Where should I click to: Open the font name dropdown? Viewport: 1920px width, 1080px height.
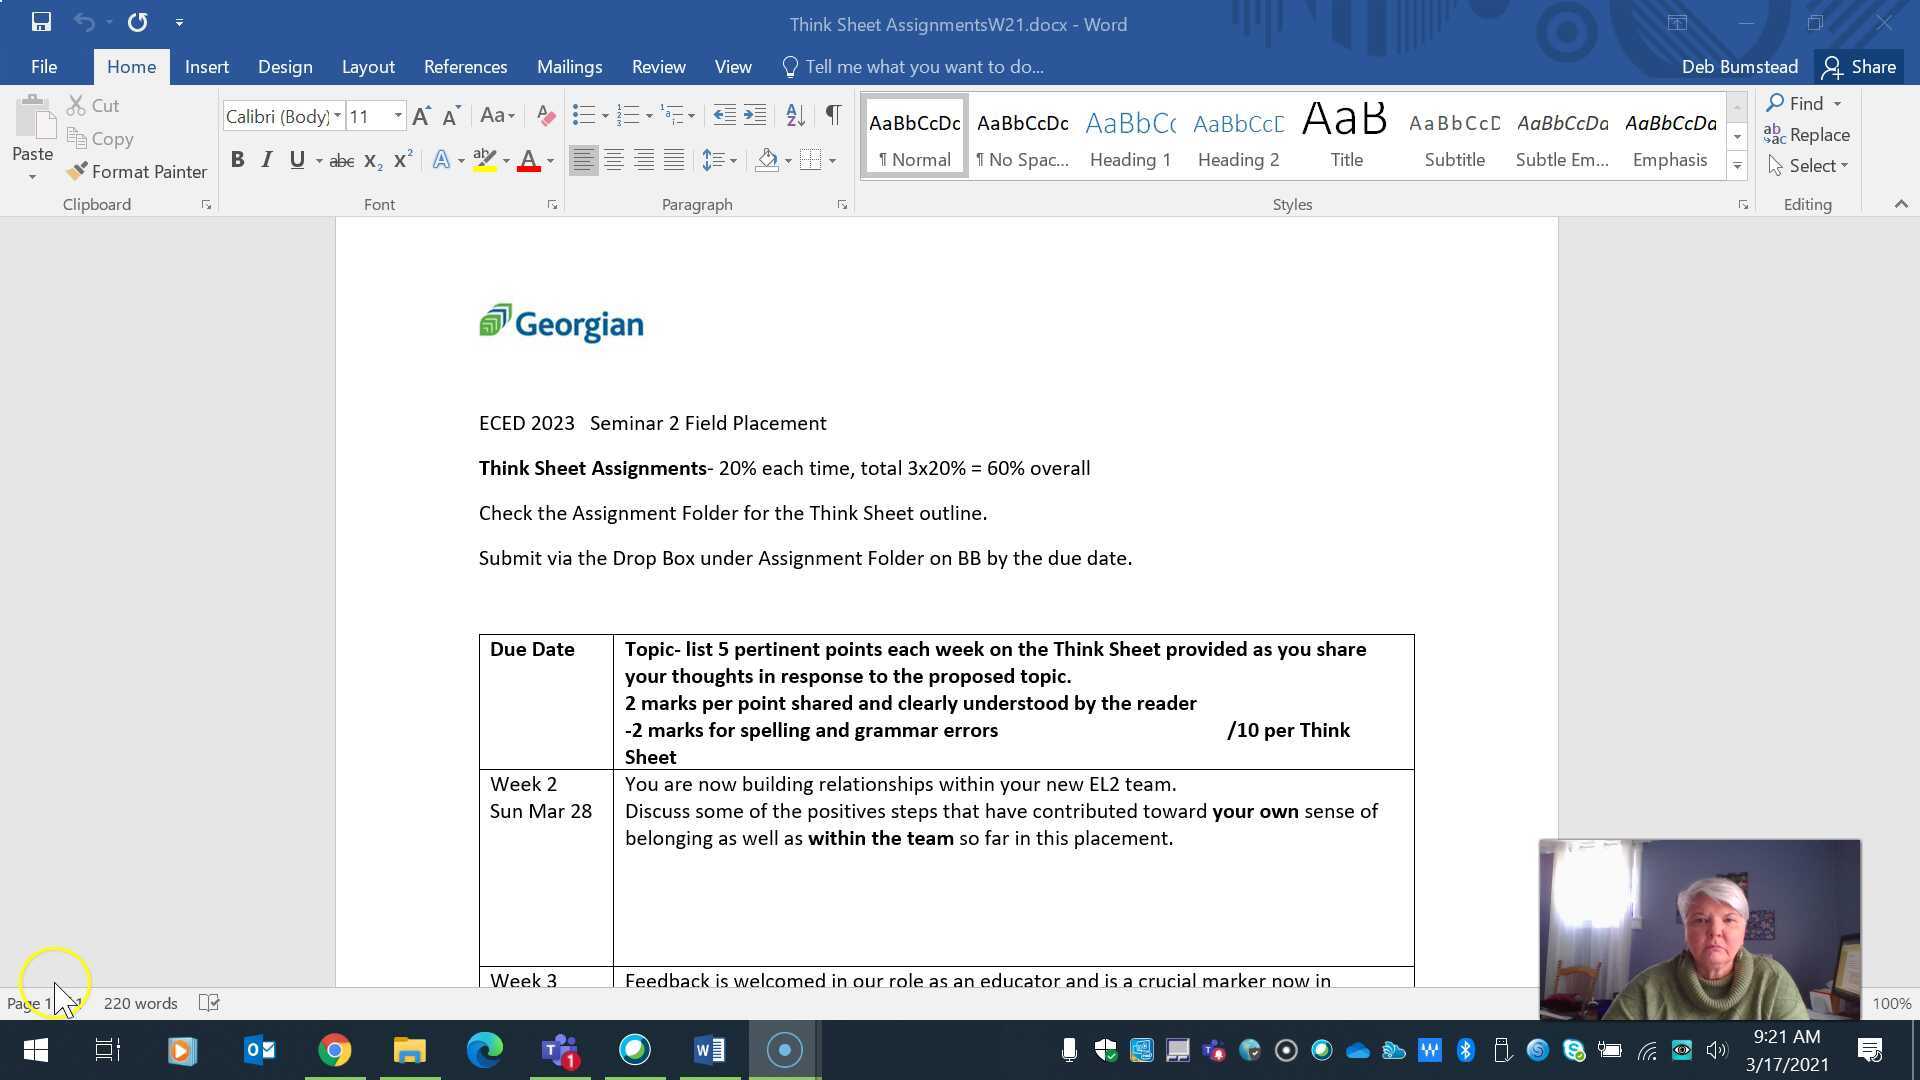click(x=337, y=115)
